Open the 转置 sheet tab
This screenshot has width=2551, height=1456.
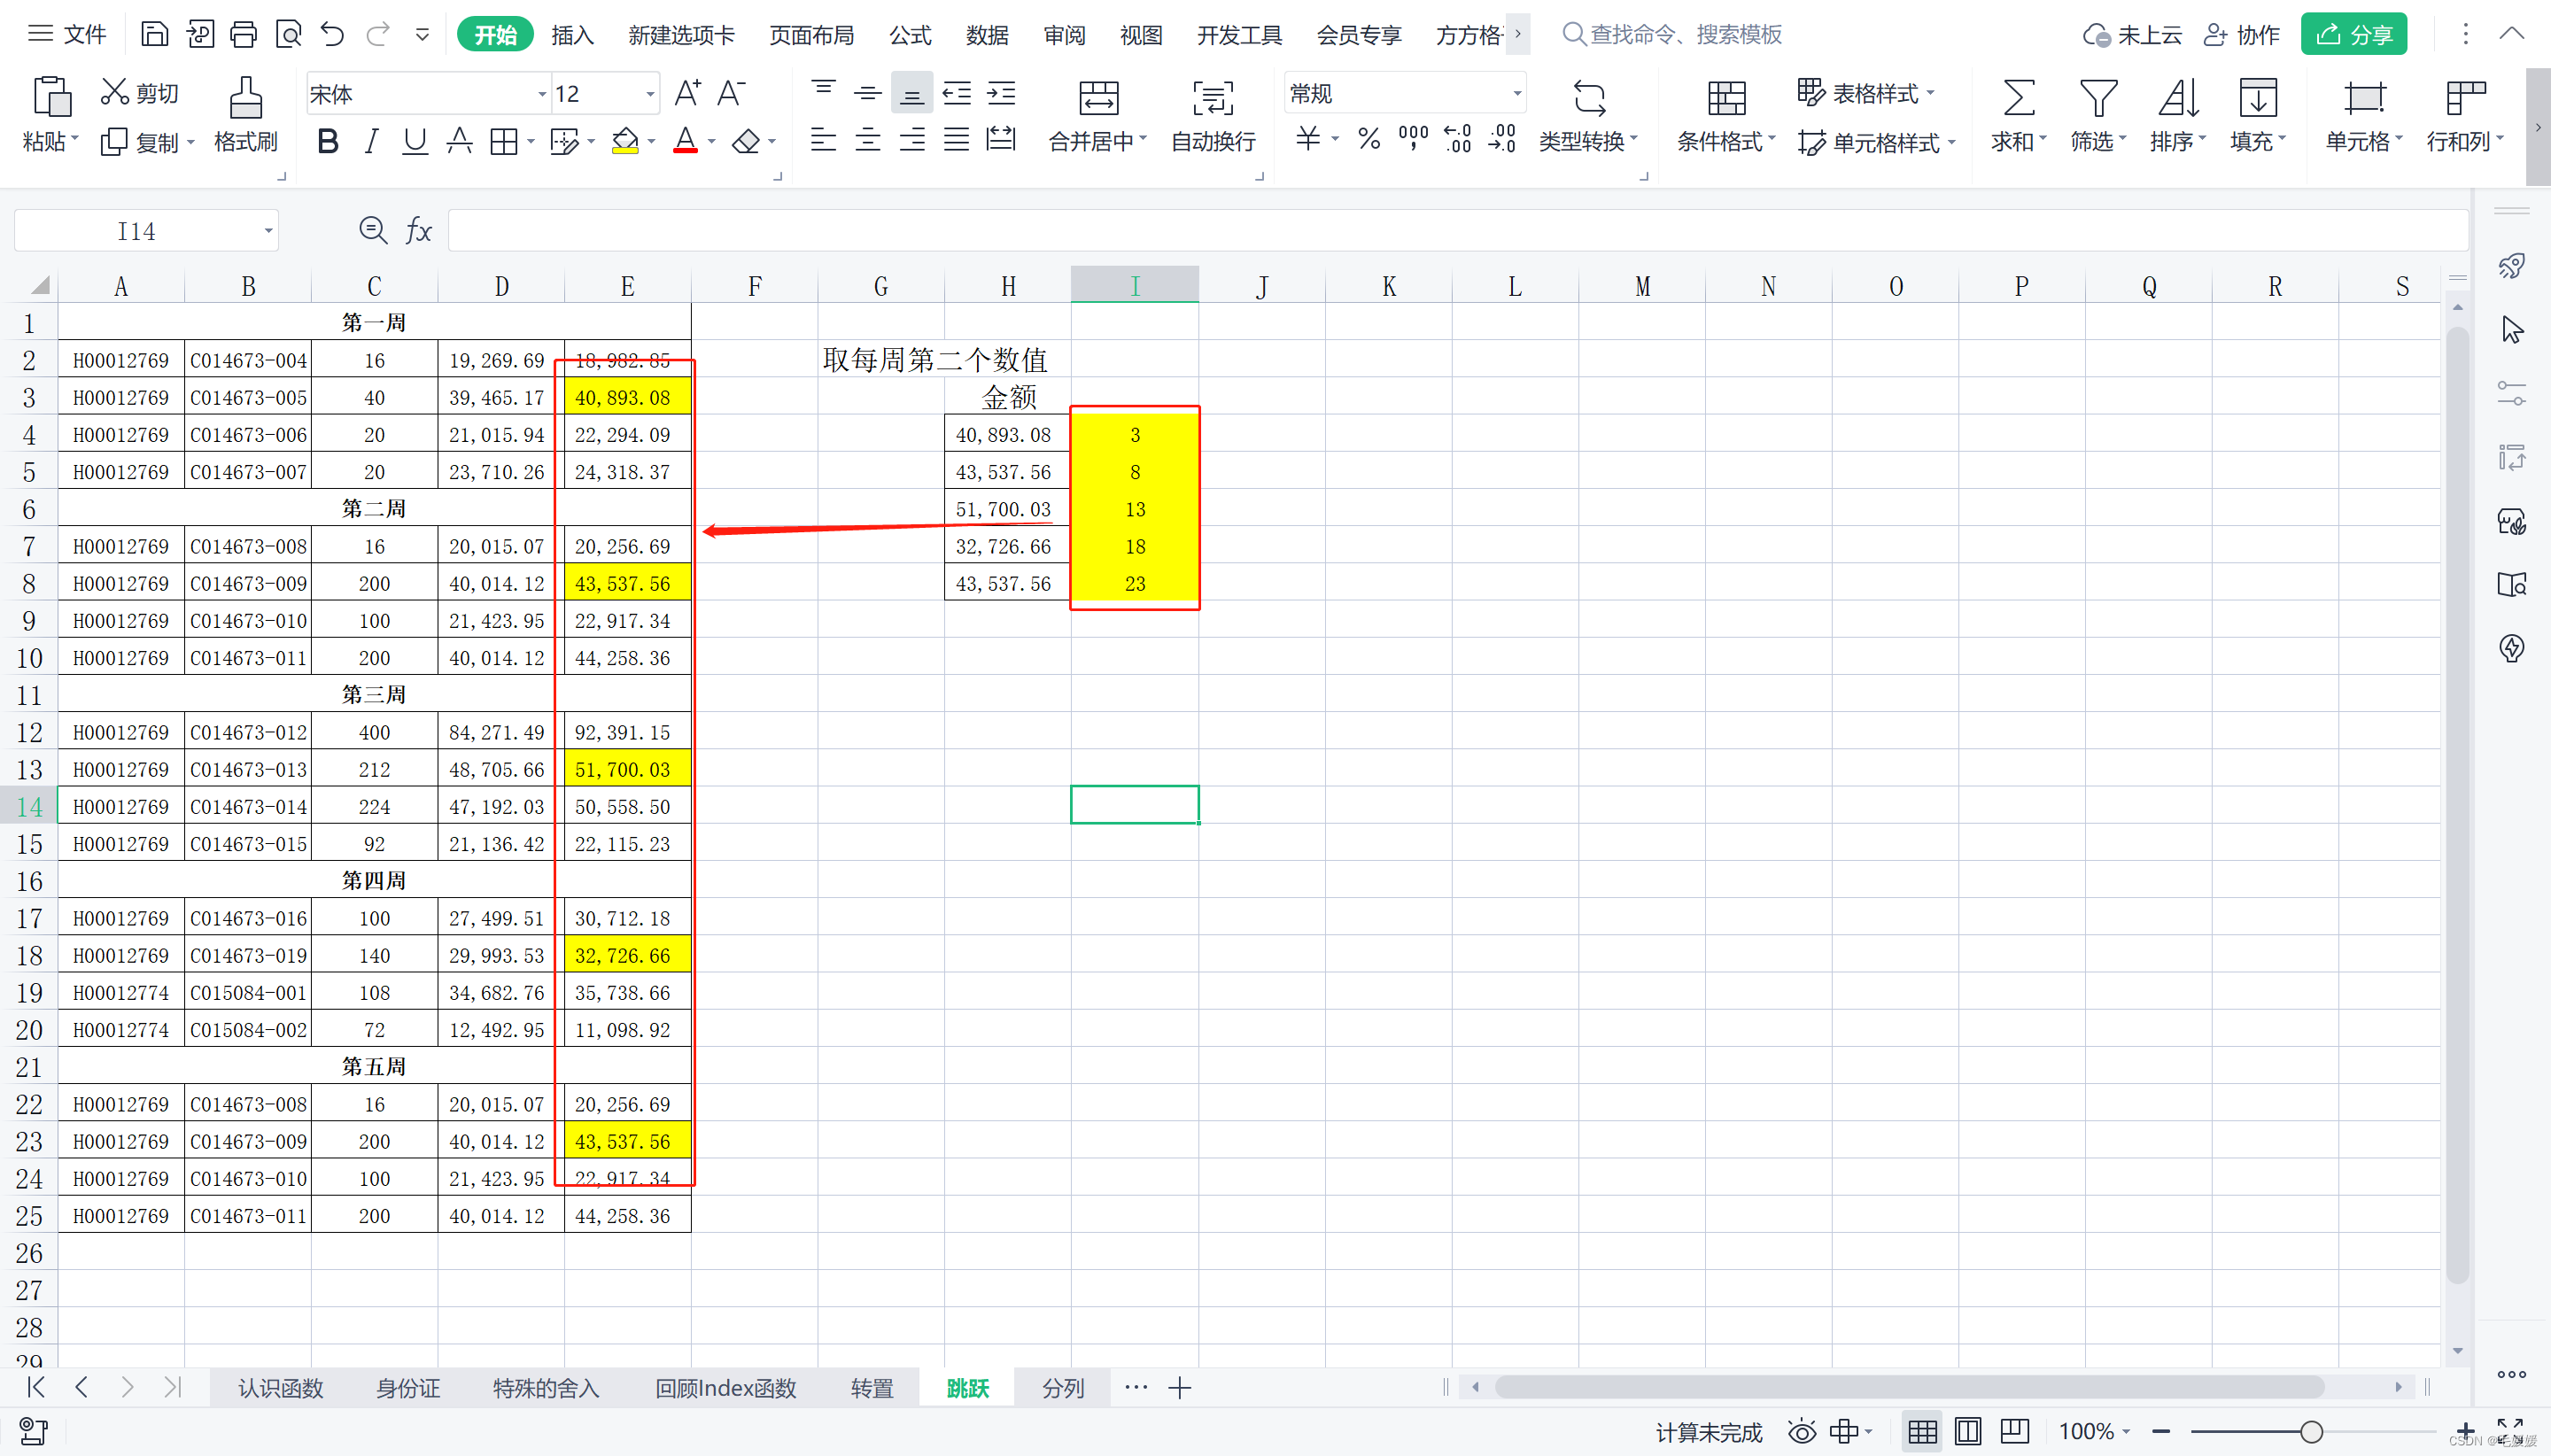click(872, 1387)
